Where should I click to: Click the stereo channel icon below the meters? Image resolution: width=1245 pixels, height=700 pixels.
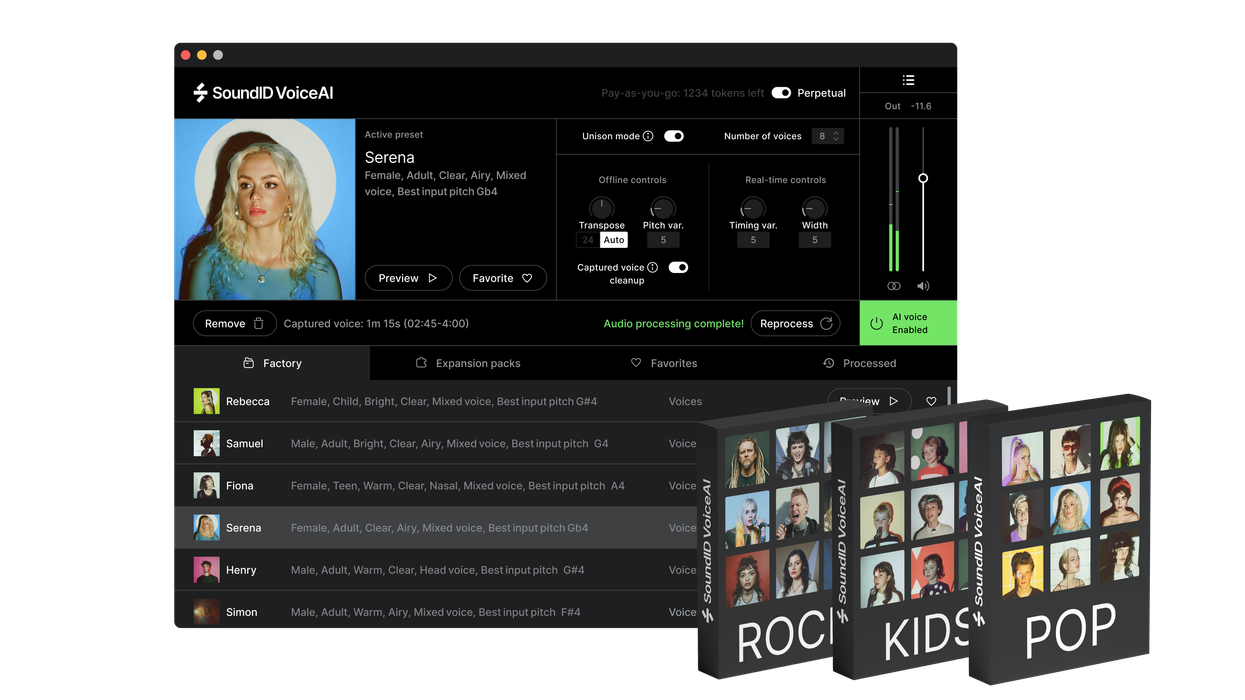tap(893, 285)
